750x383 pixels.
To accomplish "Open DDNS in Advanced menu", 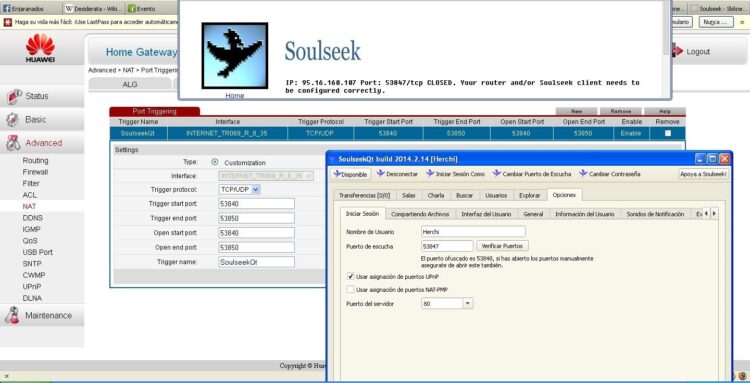I will [33, 218].
